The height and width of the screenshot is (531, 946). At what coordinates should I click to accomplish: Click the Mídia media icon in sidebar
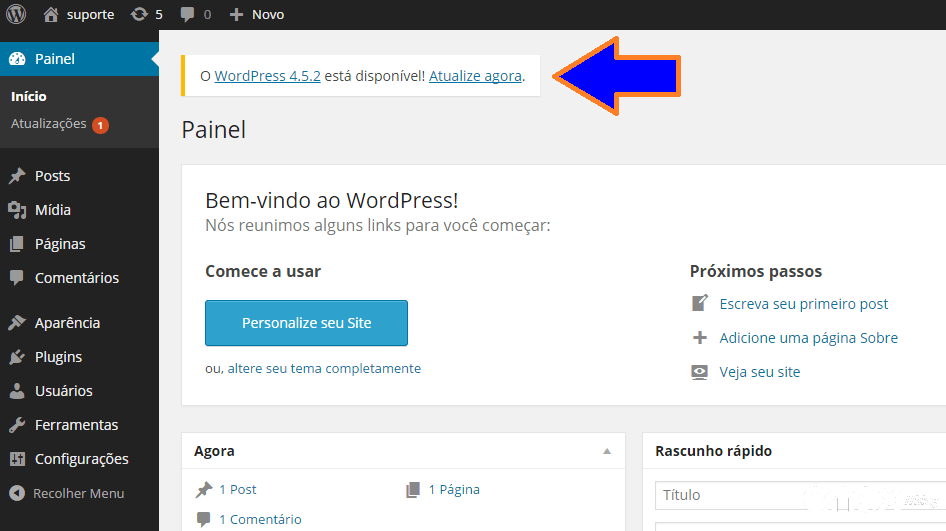(17, 210)
